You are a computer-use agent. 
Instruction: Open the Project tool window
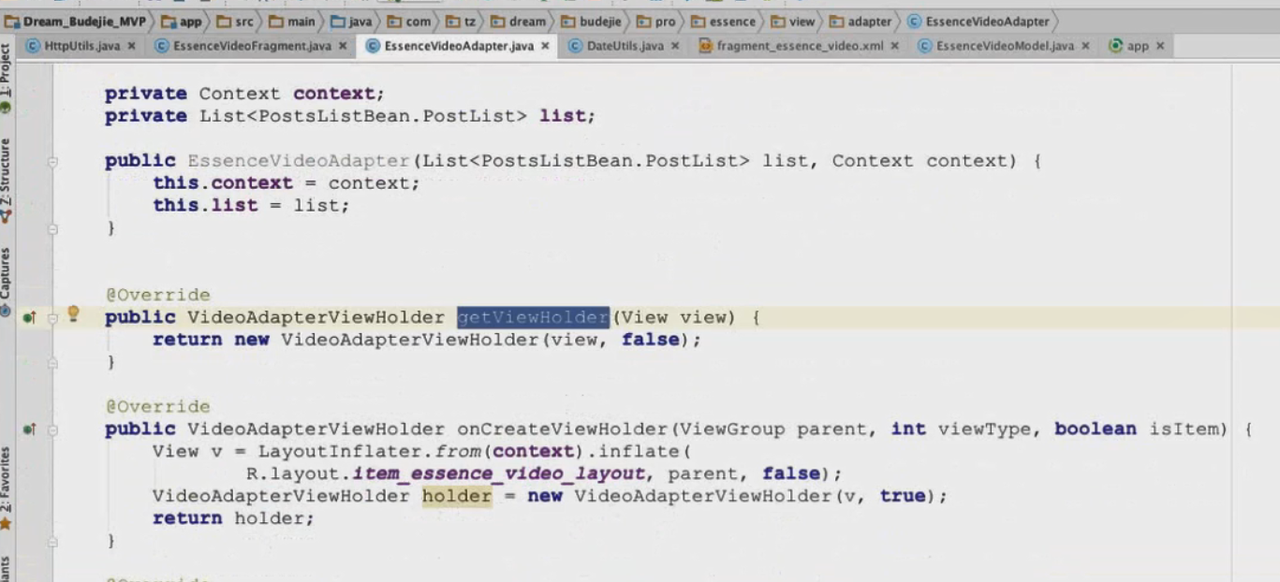click(6, 78)
